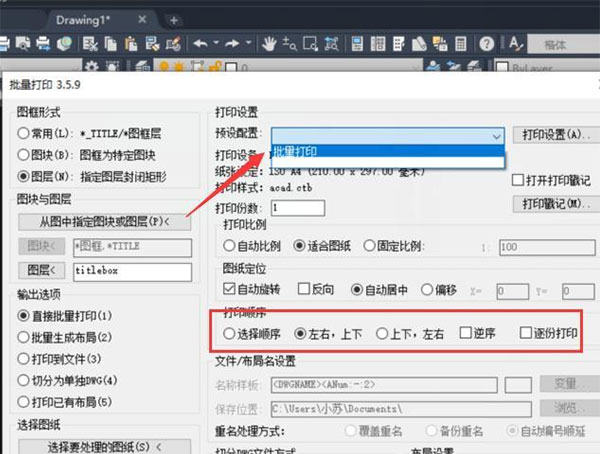Click the Zoom Previous icon

(x=331, y=44)
